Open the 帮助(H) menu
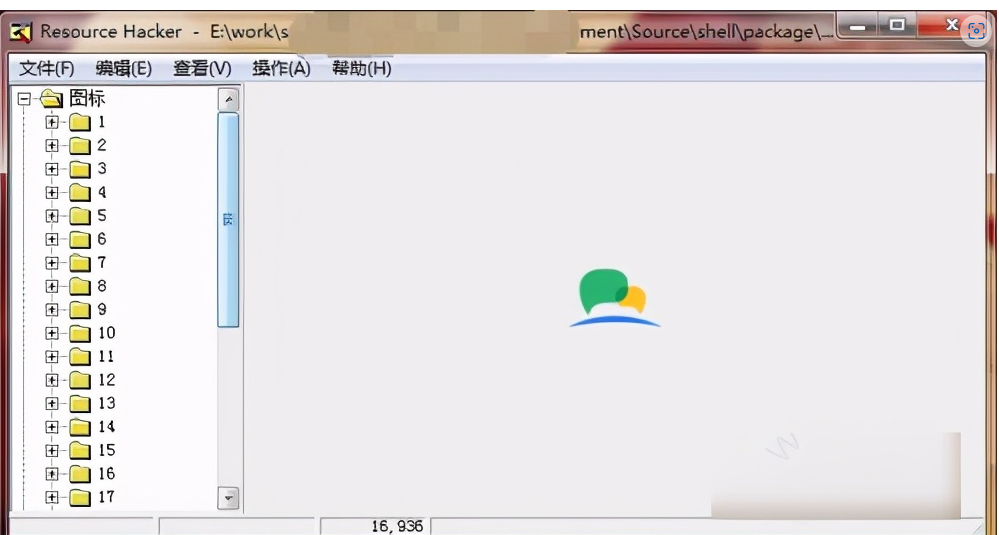Viewport: 999px width, 535px height. (x=361, y=68)
